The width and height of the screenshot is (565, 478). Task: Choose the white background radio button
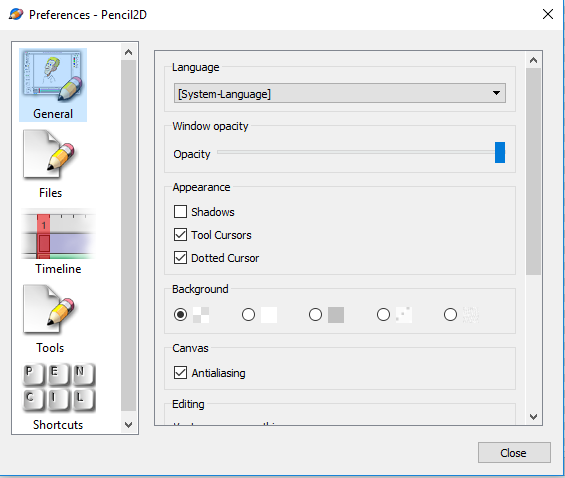point(248,314)
